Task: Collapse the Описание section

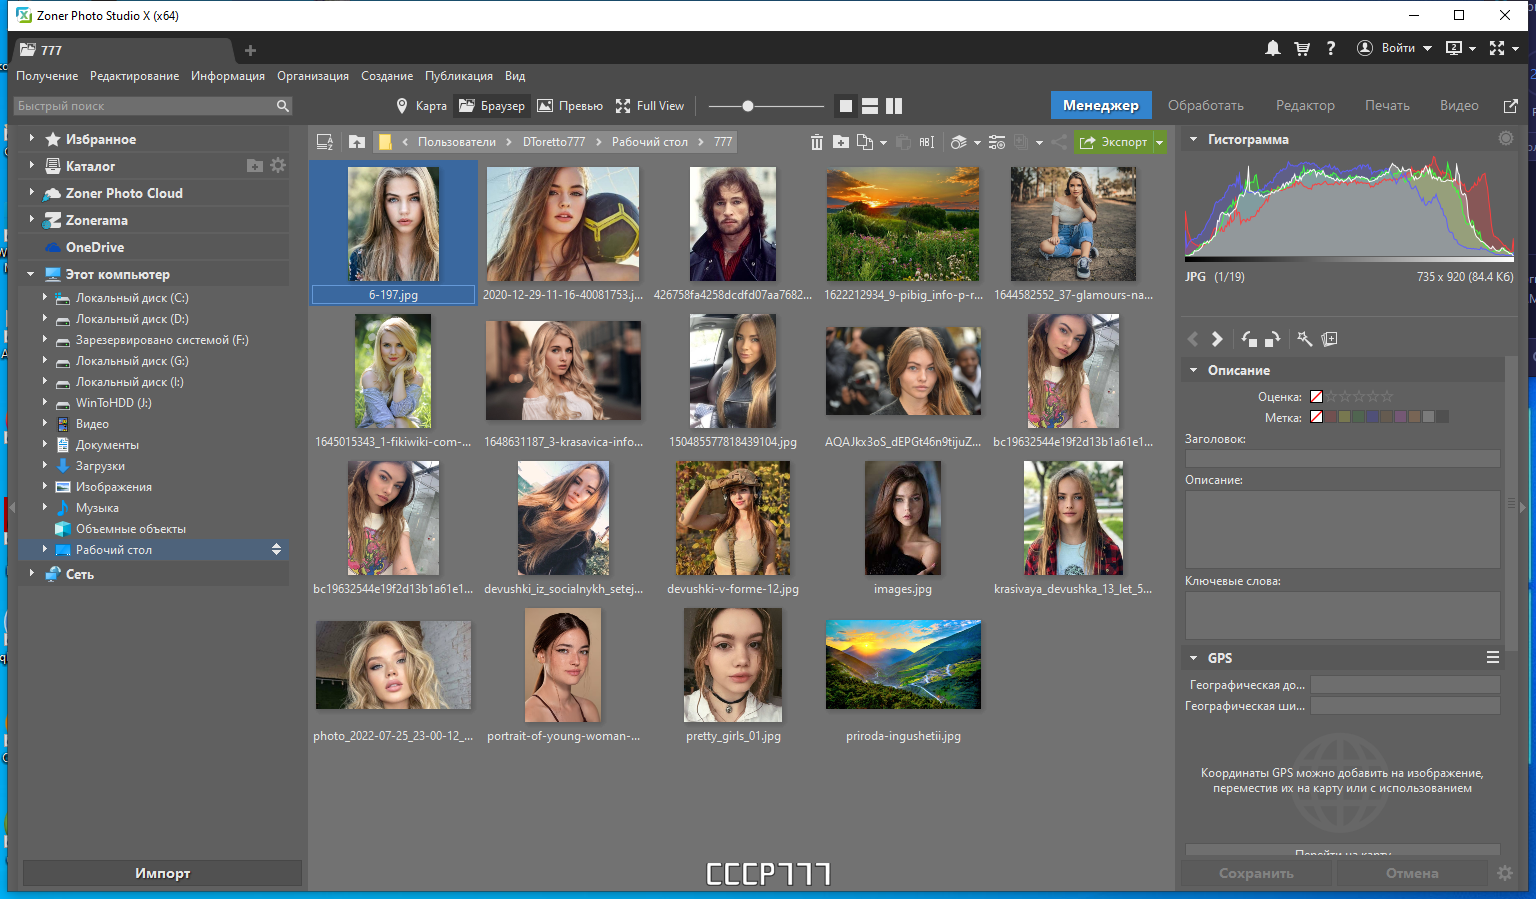Action: pos(1193,368)
